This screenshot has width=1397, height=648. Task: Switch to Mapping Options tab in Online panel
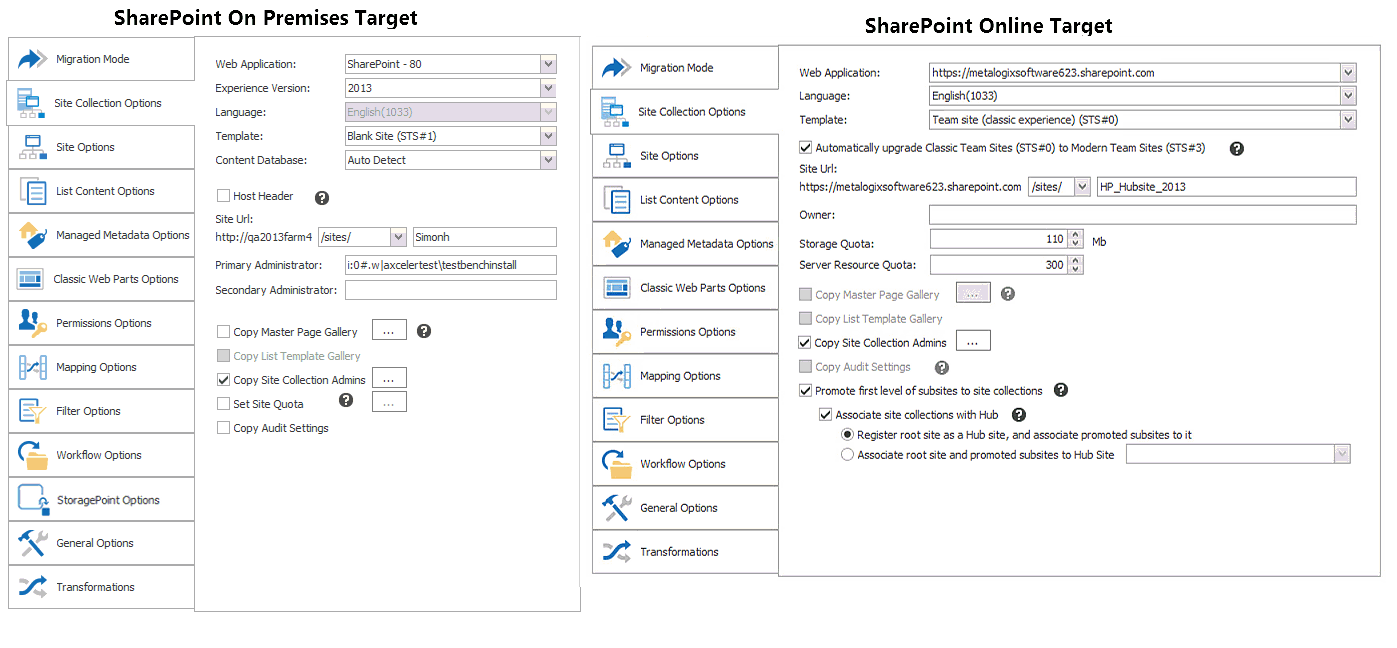685,376
